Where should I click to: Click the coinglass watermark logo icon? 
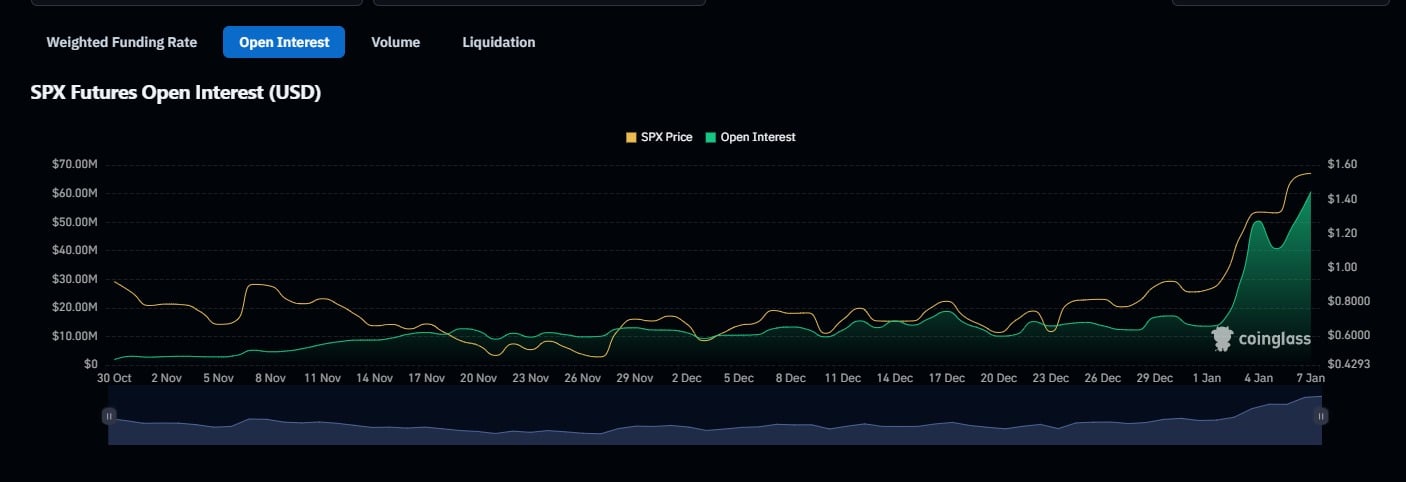coord(1222,339)
